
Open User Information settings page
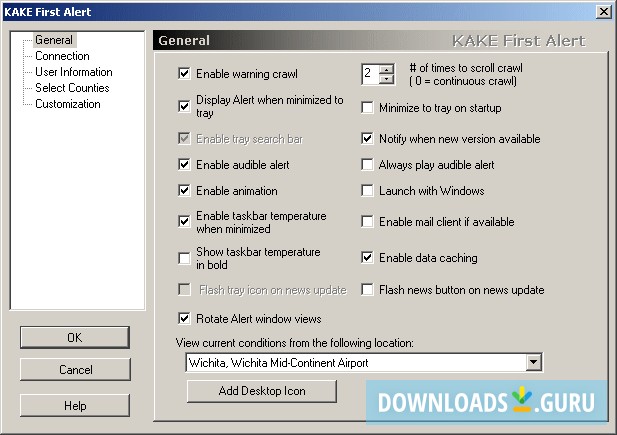coord(74,72)
